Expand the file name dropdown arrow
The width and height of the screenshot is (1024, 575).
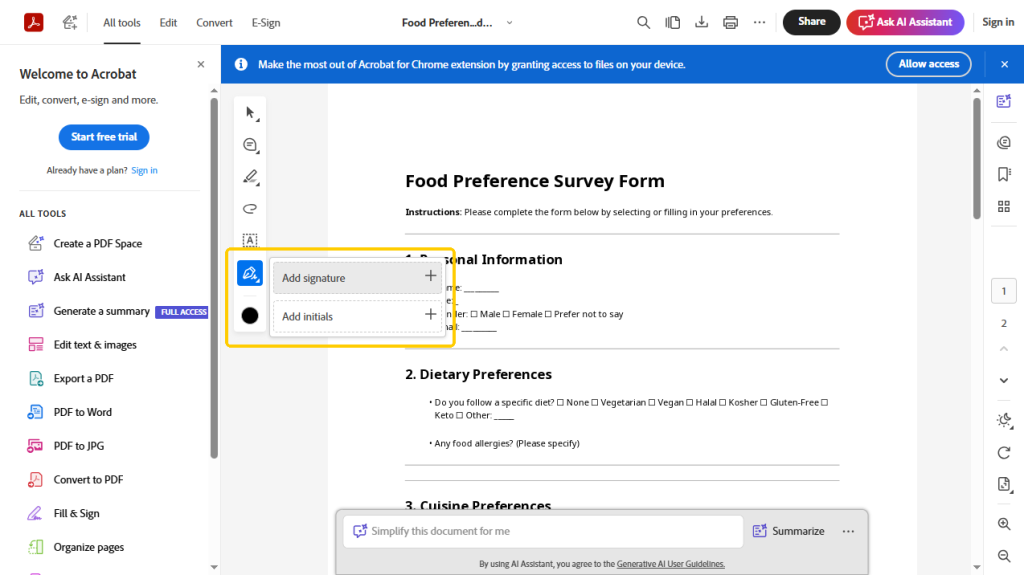pyautogui.click(x=509, y=23)
